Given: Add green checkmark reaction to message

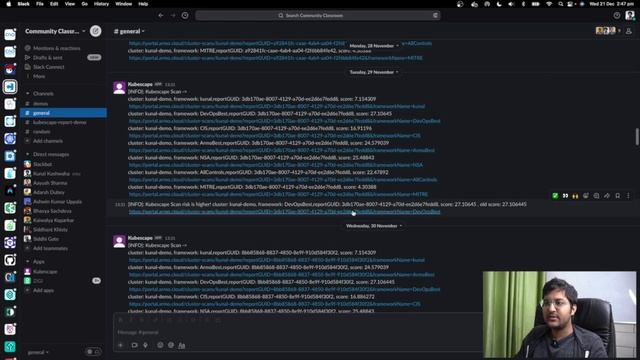Looking at the screenshot, I should tap(555, 196).
